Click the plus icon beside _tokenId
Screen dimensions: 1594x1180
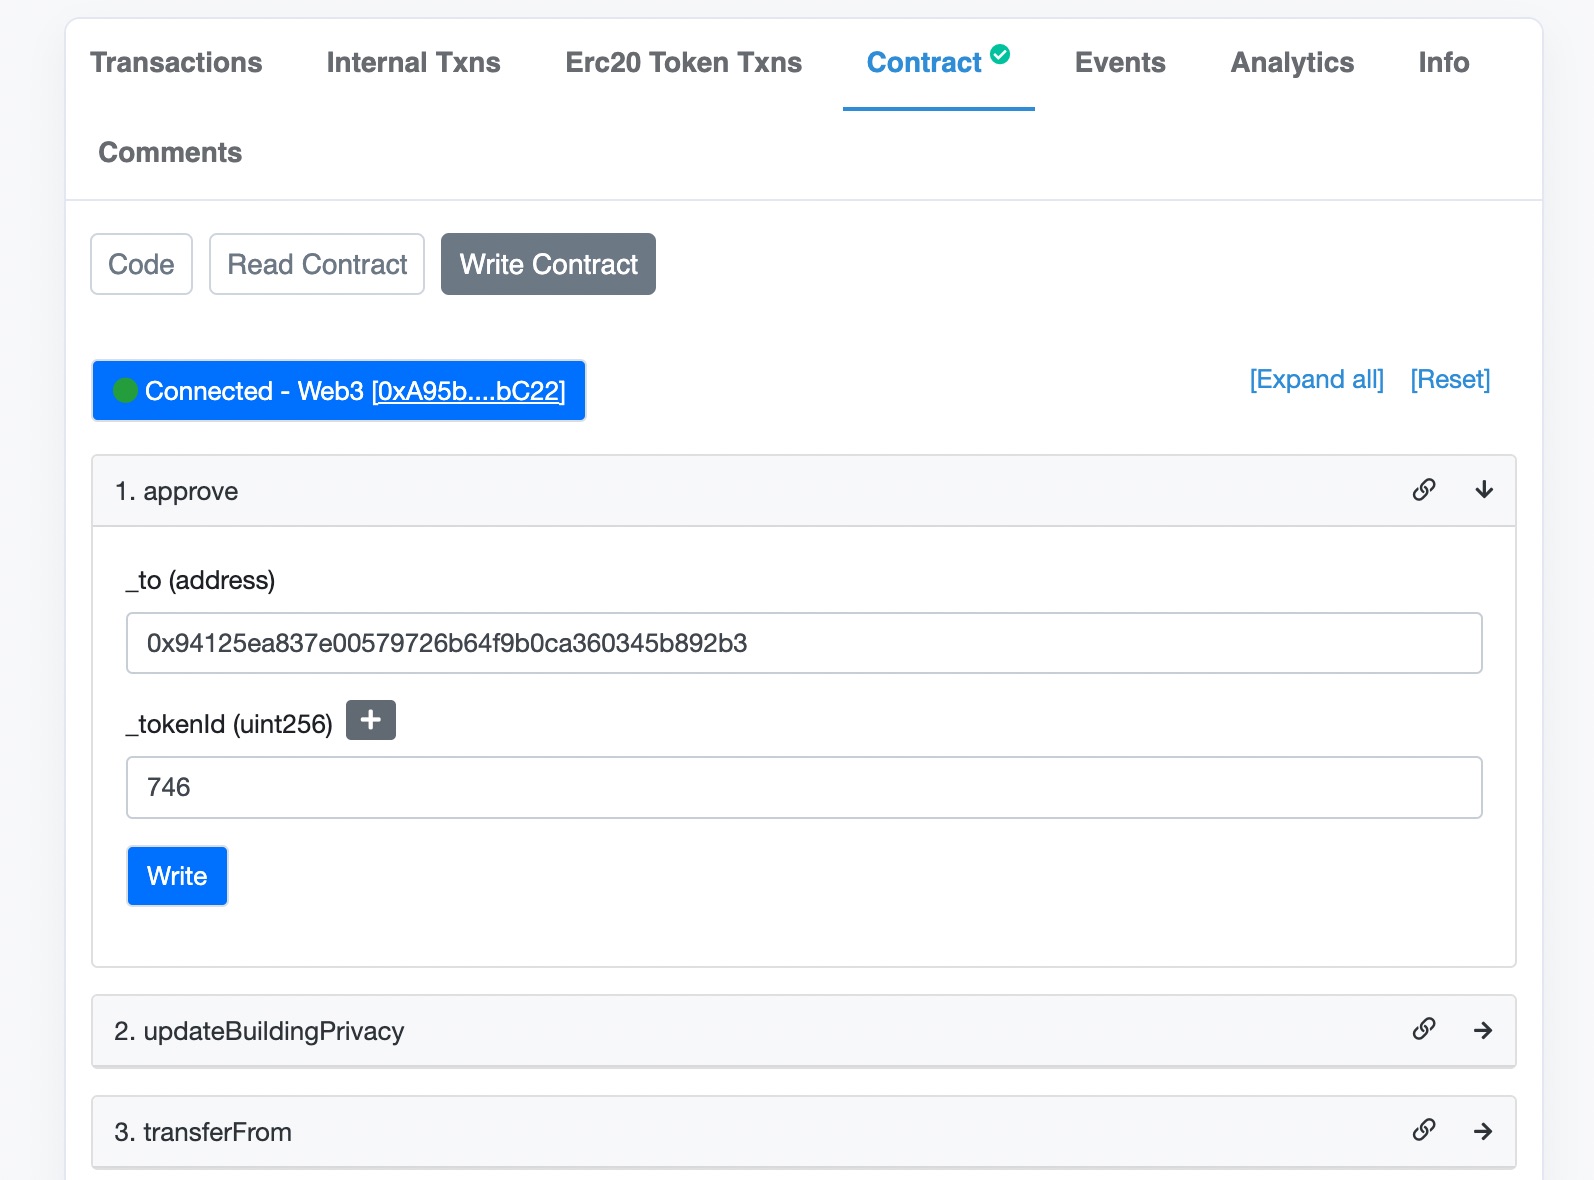[x=371, y=720]
